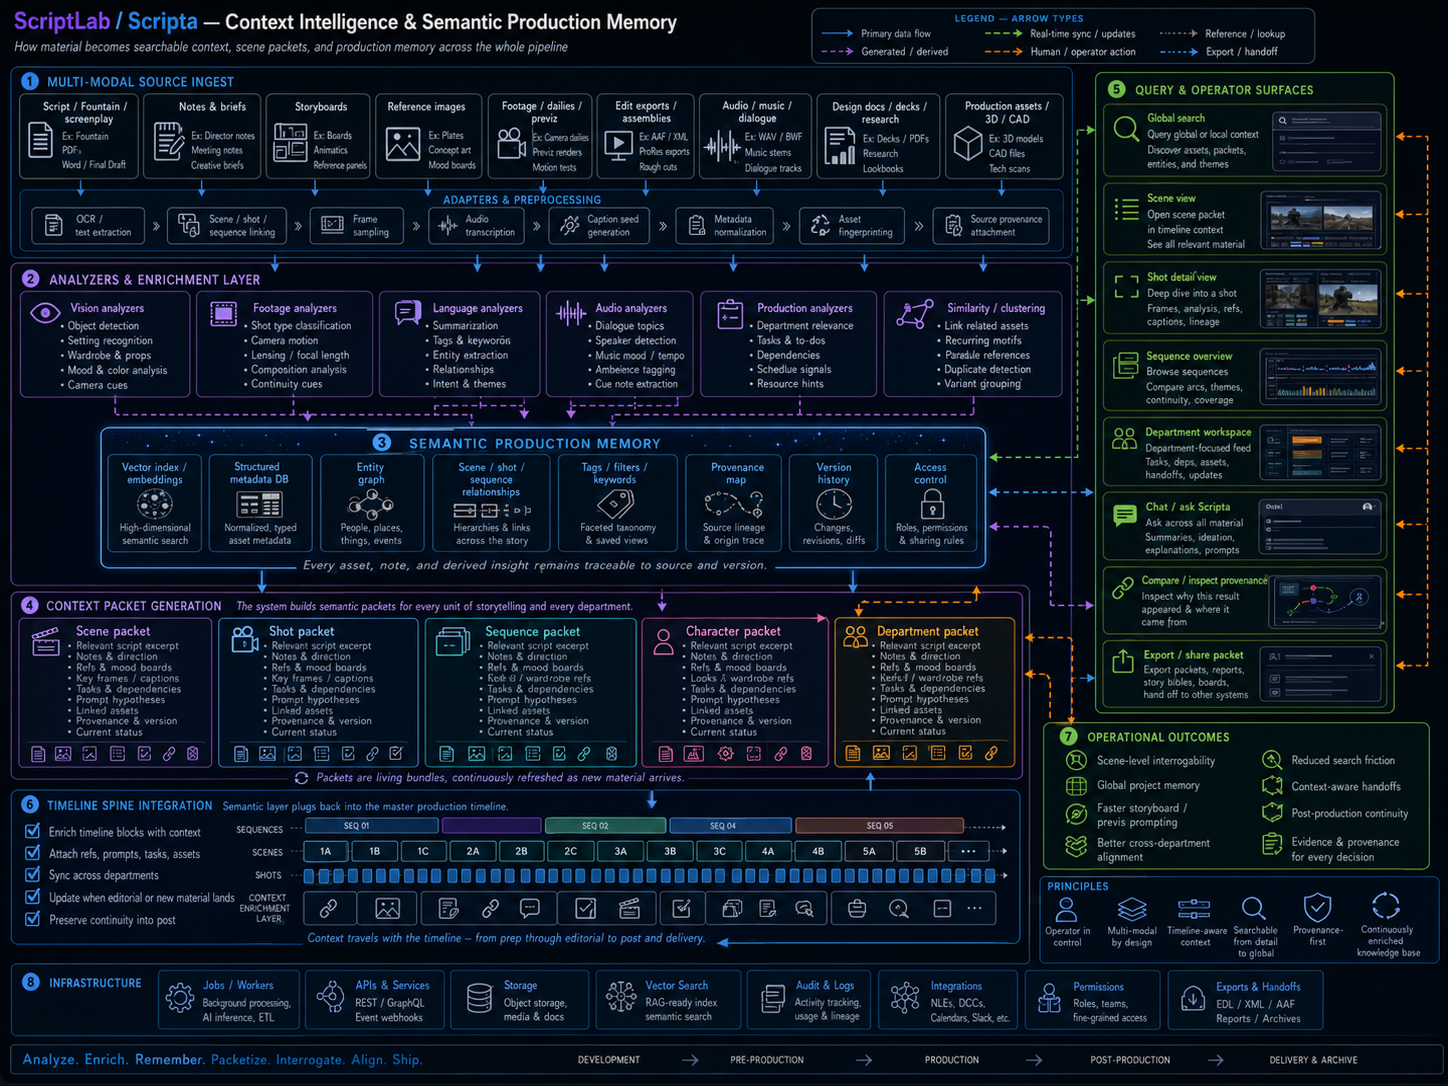Select the Similarity / clustering nodes icon
1448x1086 pixels.
[914, 314]
